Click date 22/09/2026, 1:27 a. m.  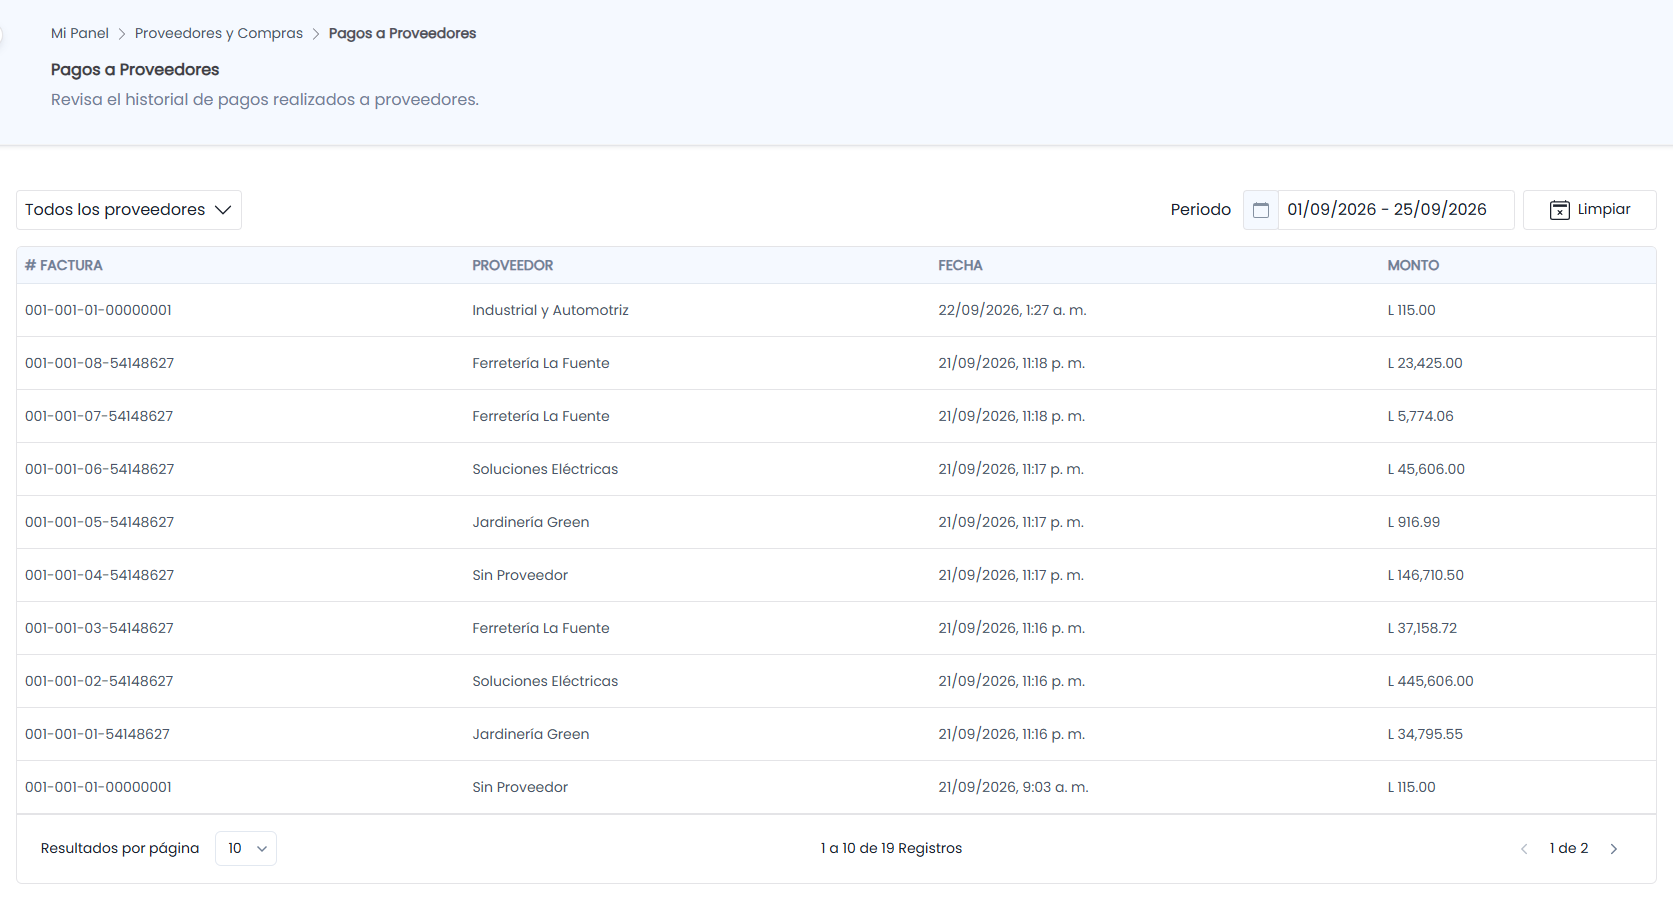tap(1012, 310)
